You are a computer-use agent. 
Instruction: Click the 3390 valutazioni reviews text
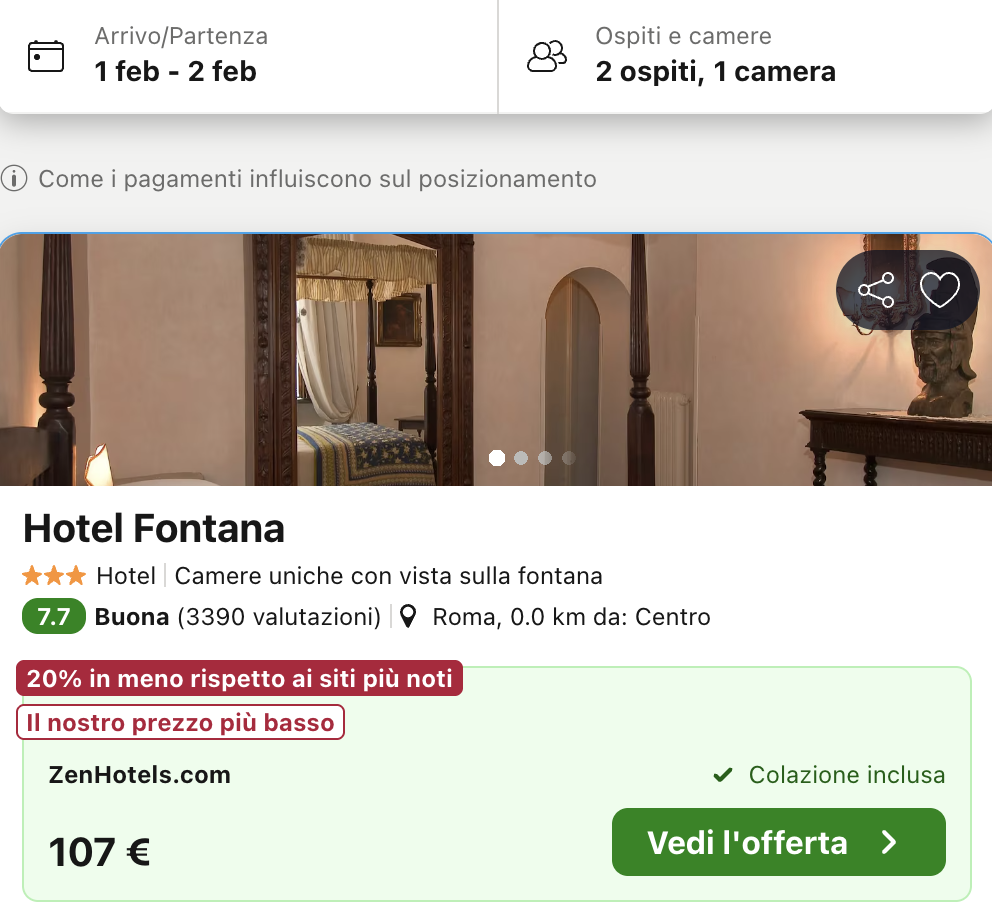click(280, 617)
